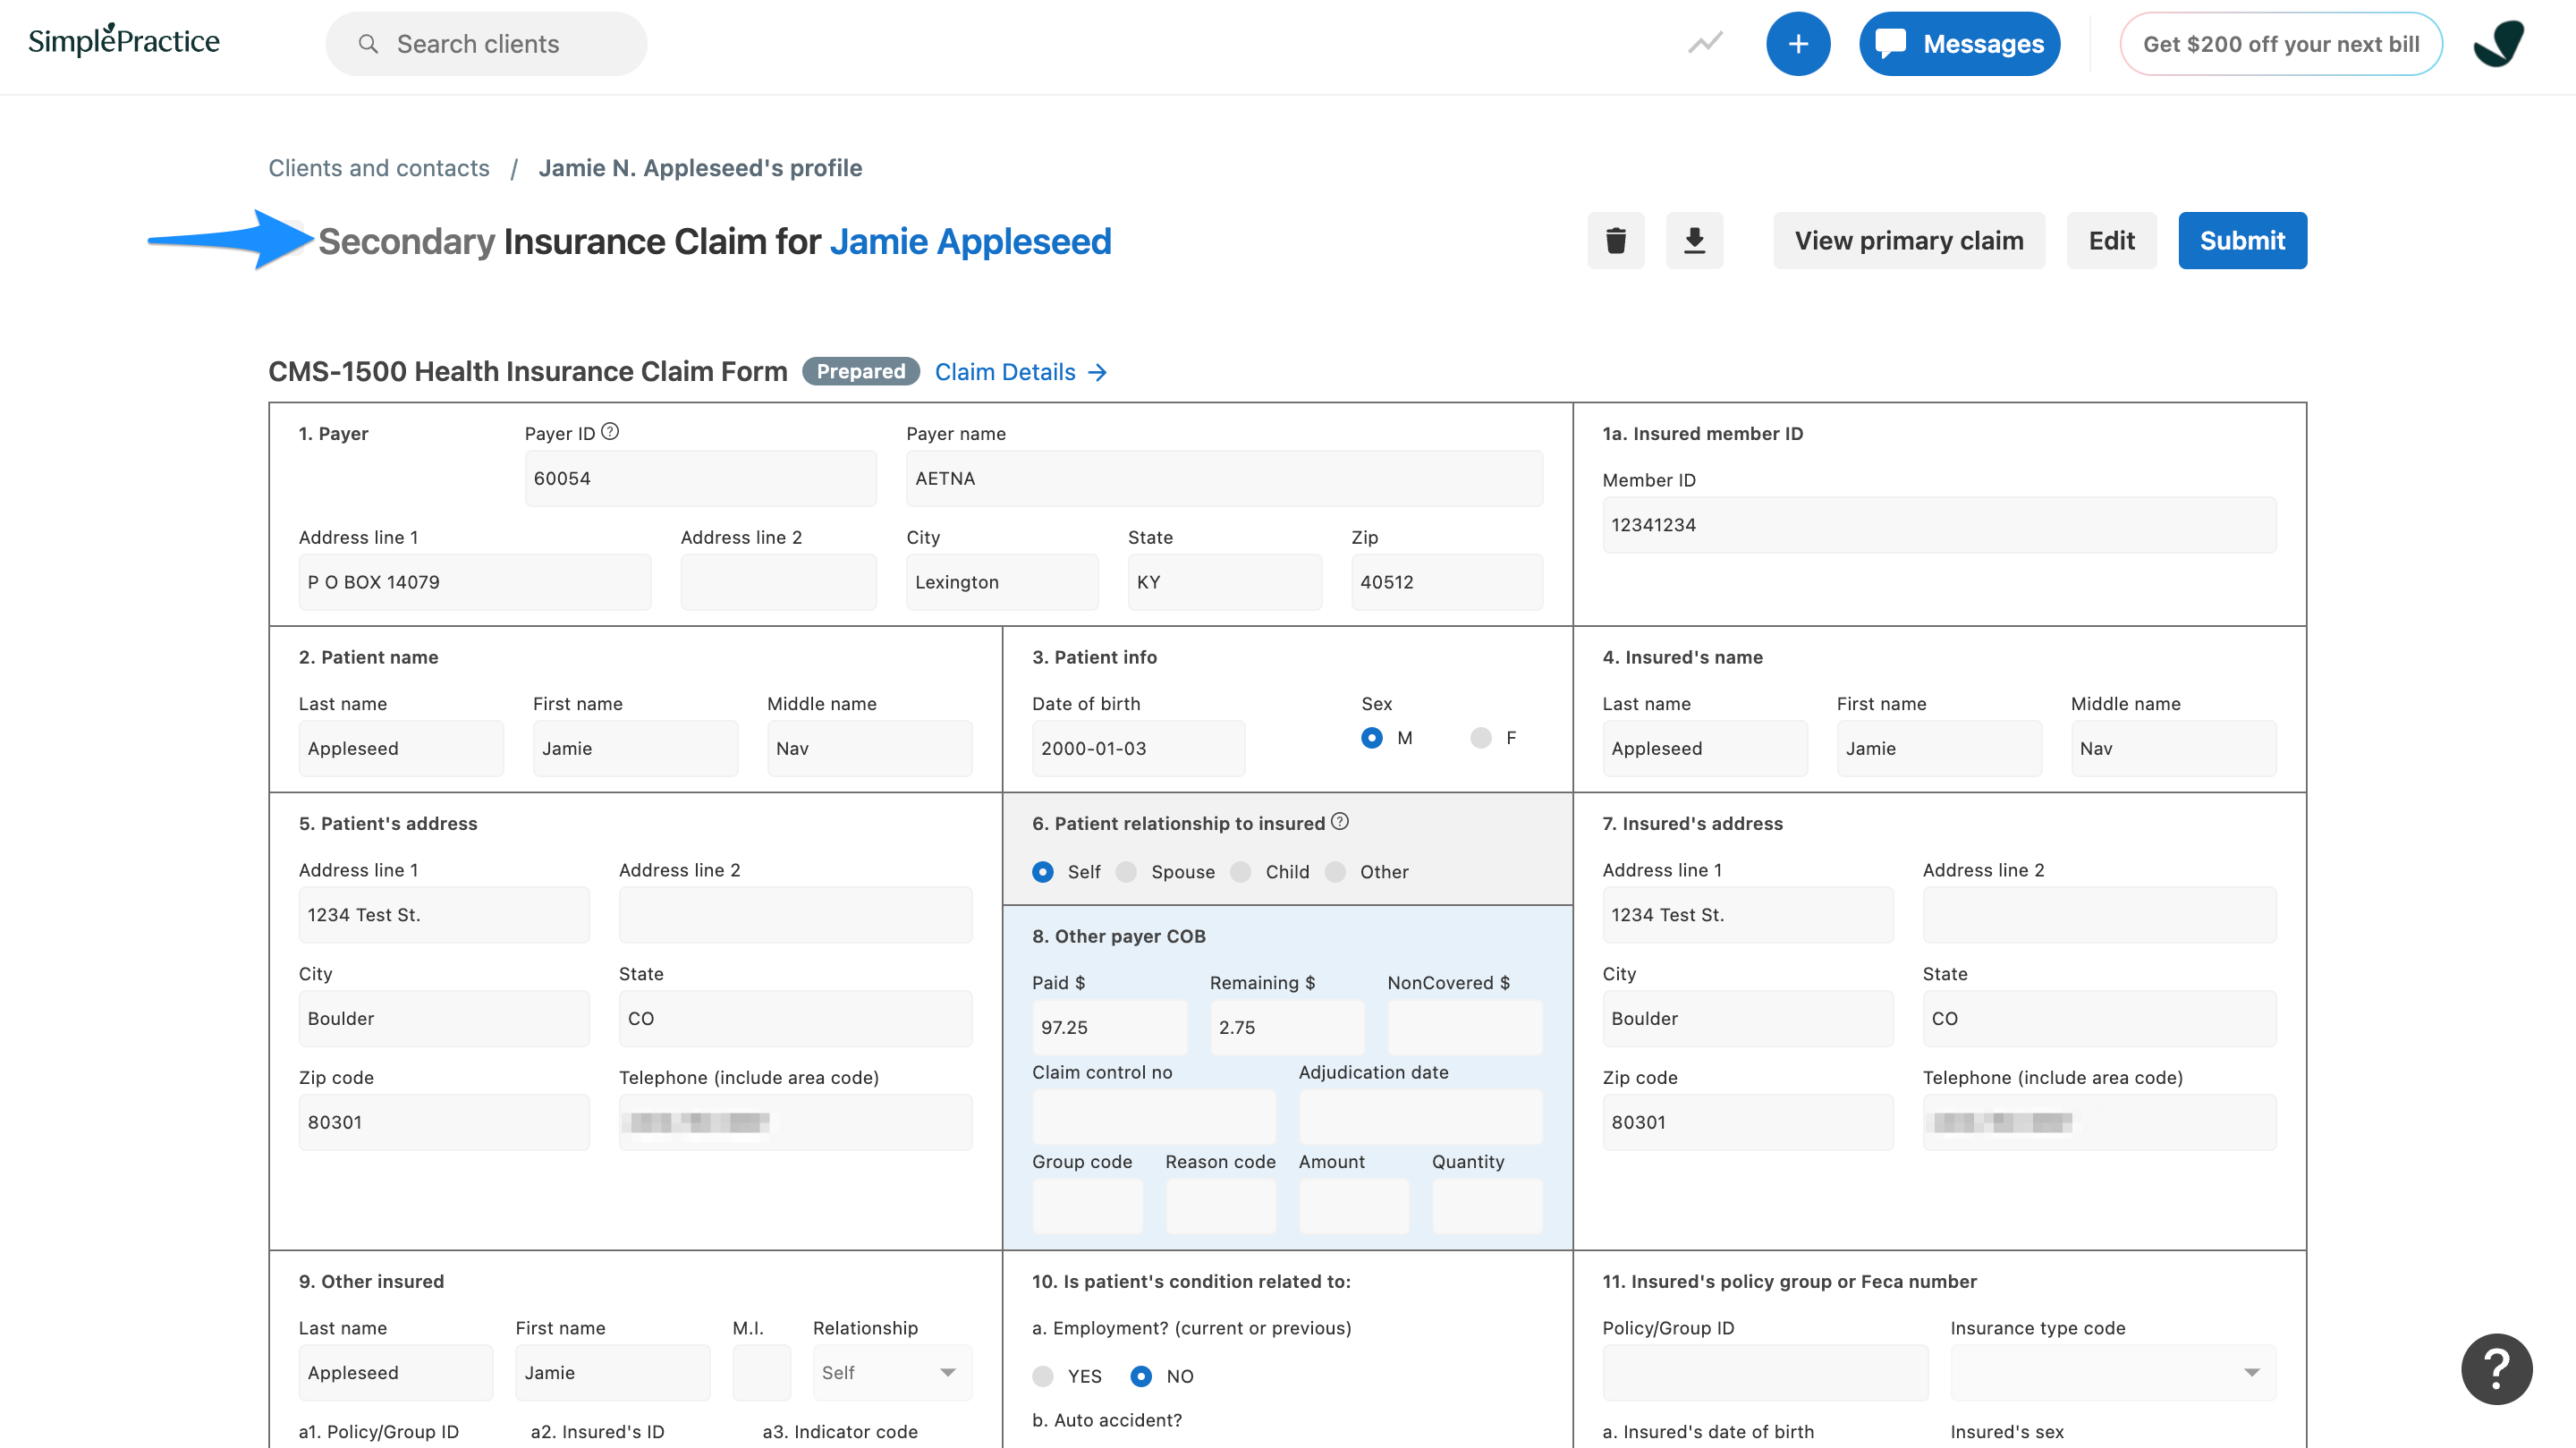This screenshot has width=2576, height=1448.
Task: Select Other relationship radio
Action: 1335,871
